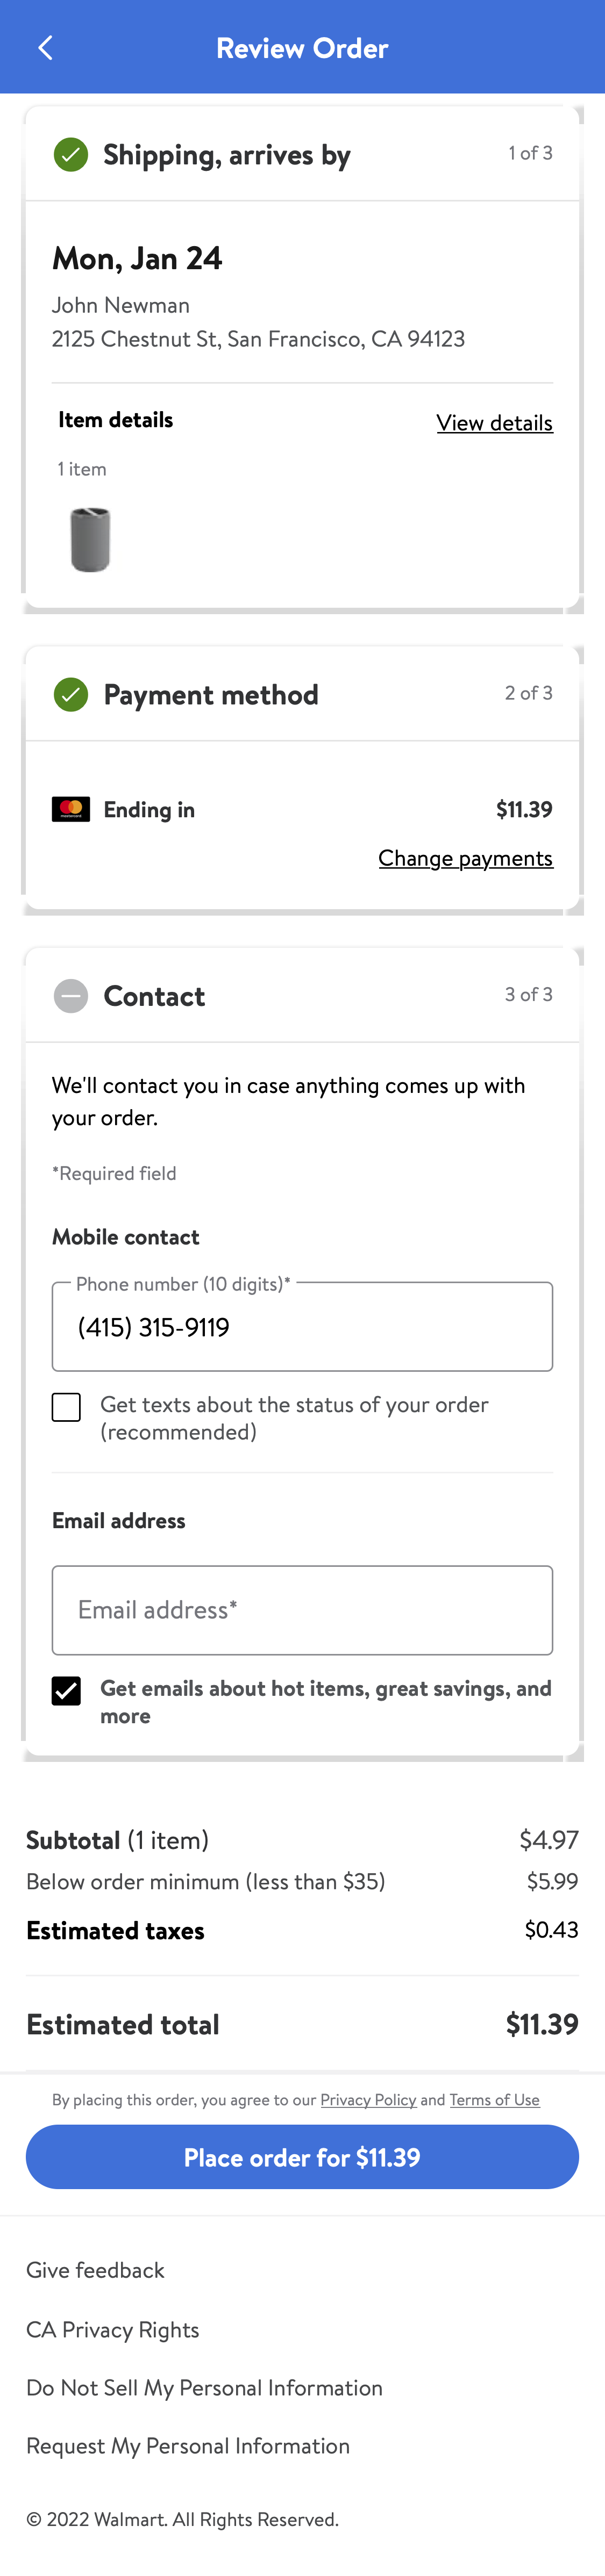Image resolution: width=605 pixels, height=2576 pixels.
Task: Click the Shipping step green checkmark
Action: [x=70, y=155]
